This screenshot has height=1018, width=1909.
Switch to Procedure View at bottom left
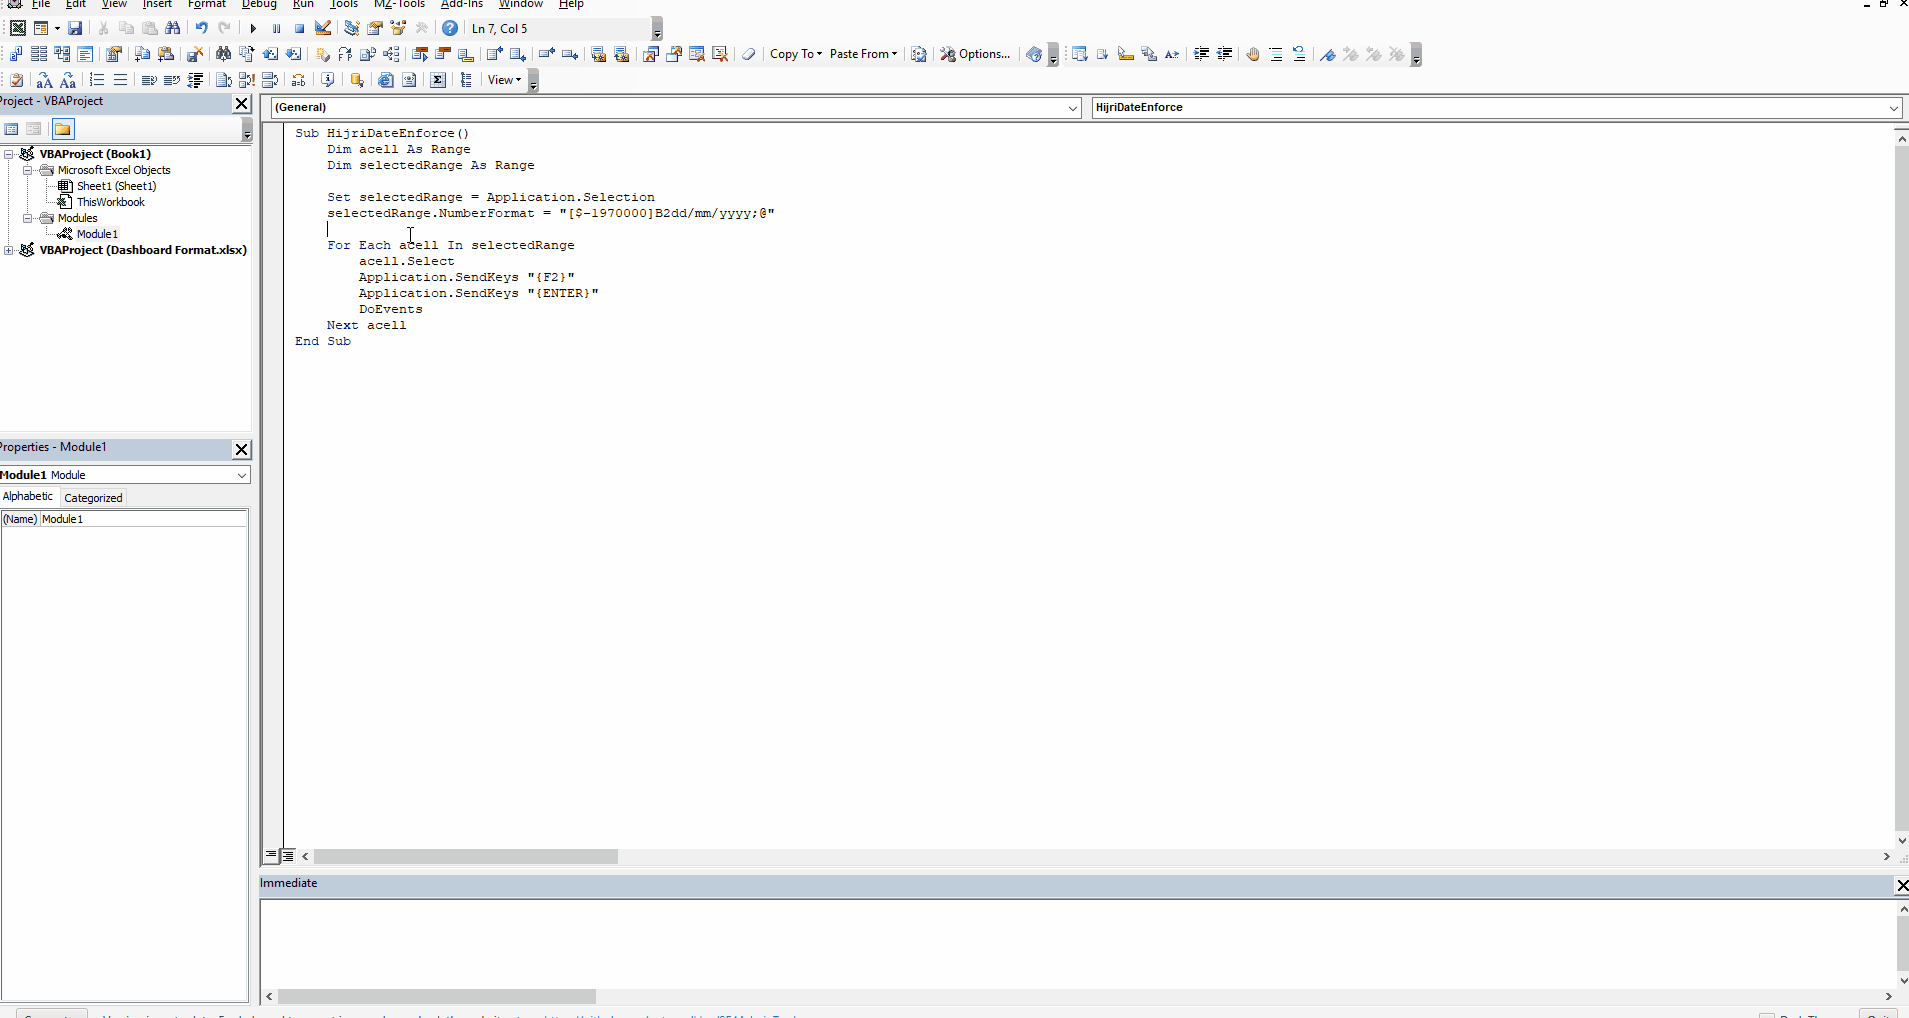point(269,857)
